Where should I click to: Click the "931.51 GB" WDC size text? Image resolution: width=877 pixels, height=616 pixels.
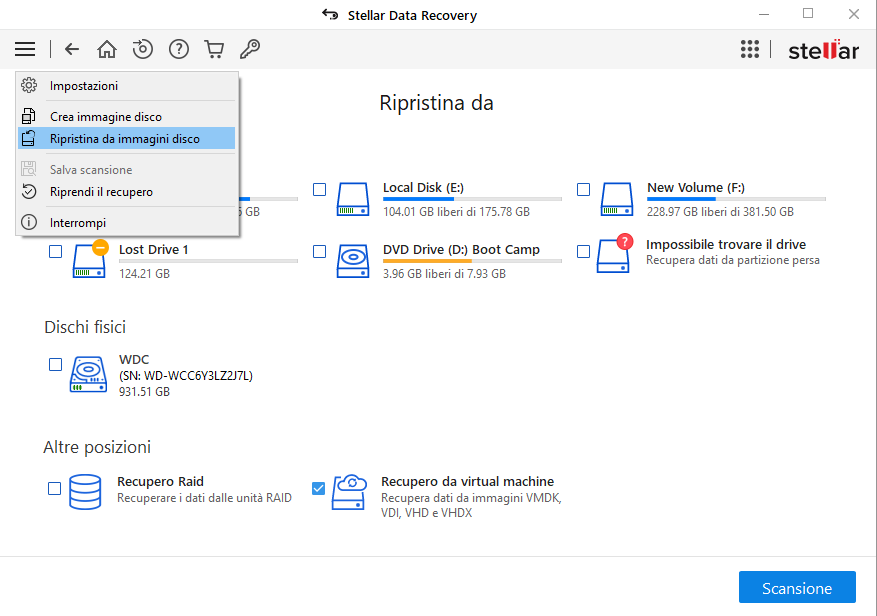click(x=144, y=392)
